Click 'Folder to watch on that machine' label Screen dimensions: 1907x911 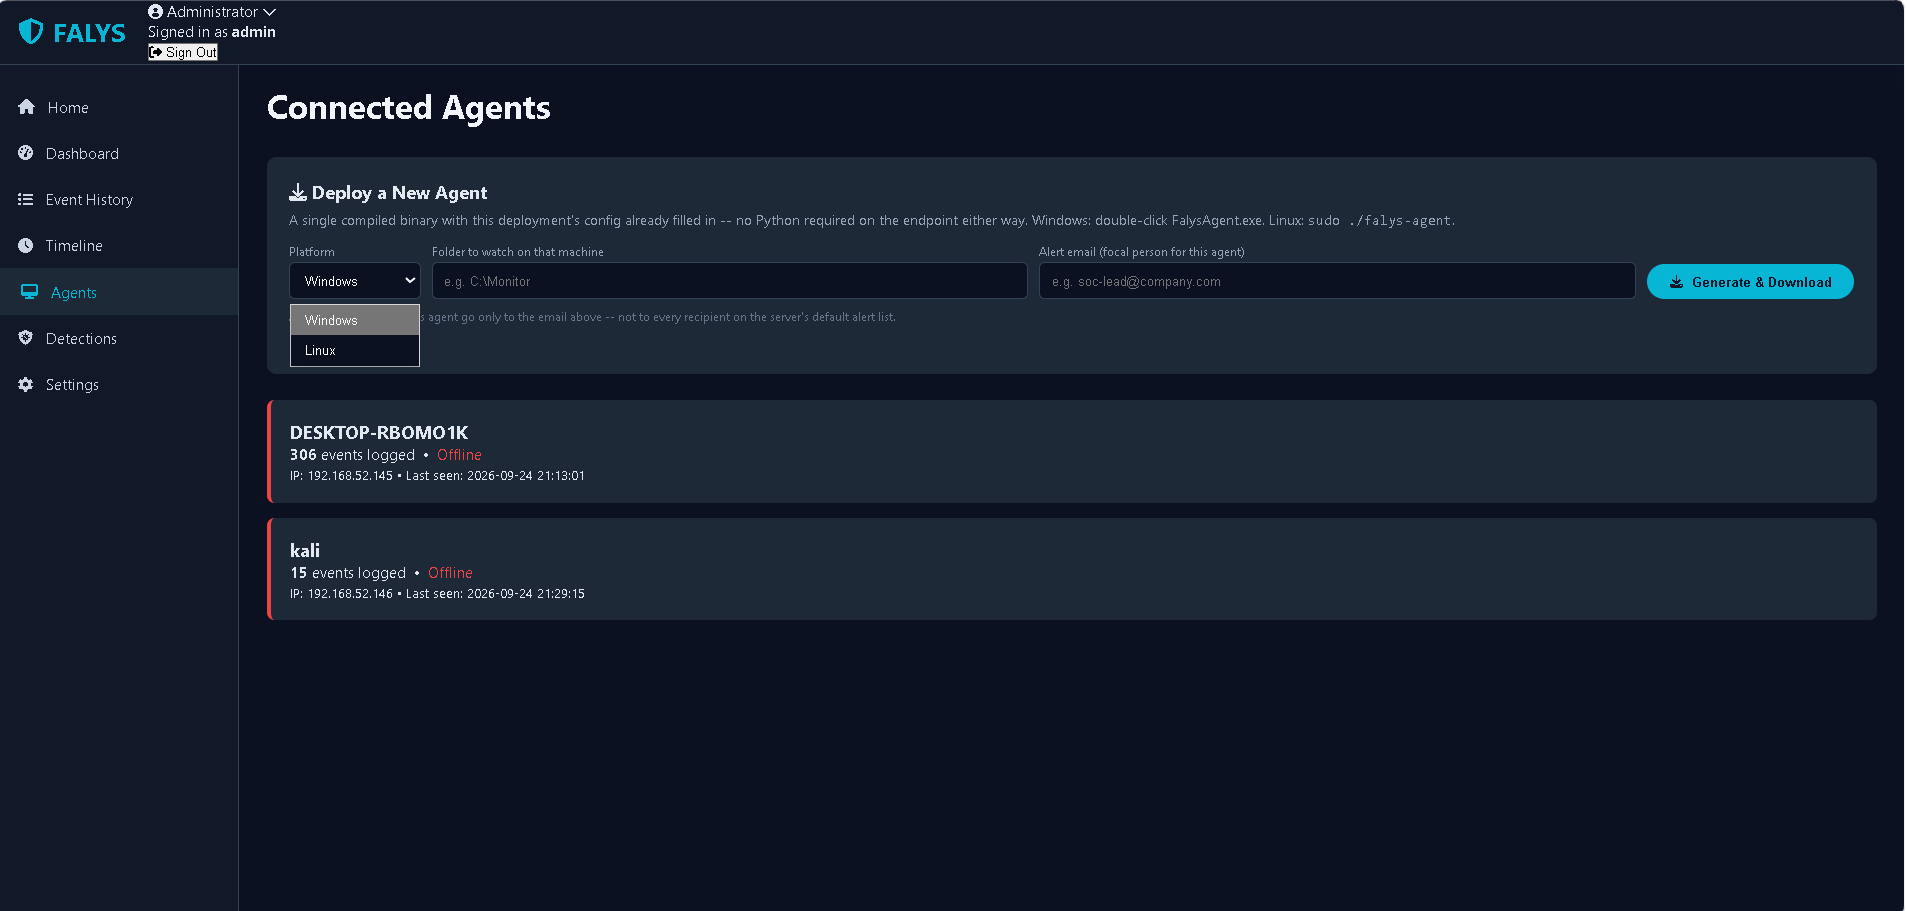pos(518,252)
